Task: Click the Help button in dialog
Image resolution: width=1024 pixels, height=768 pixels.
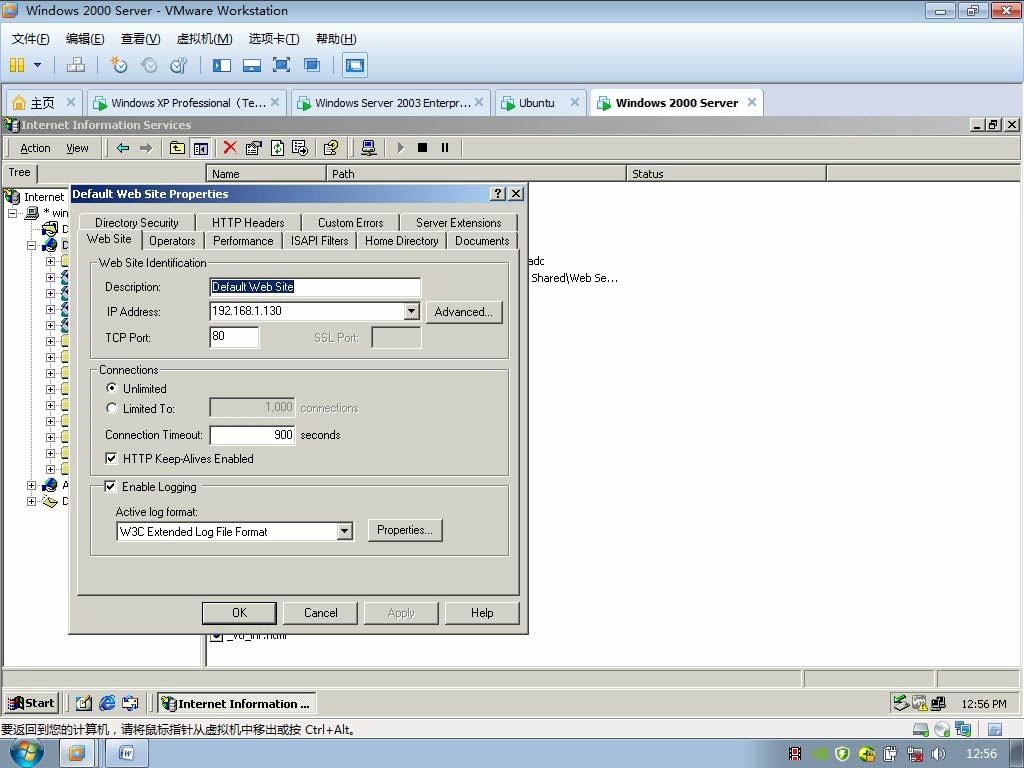Action: coord(482,613)
